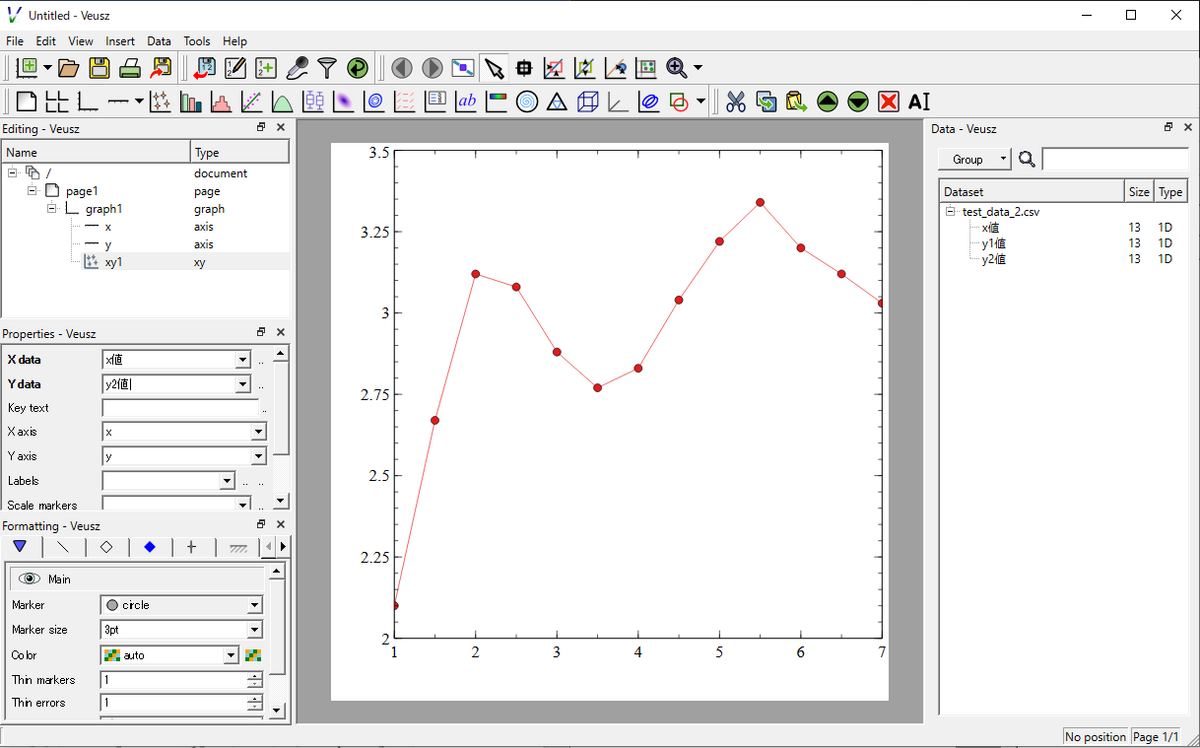The width and height of the screenshot is (1200, 748).
Task: Click the import data icon
Action: click(204, 68)
